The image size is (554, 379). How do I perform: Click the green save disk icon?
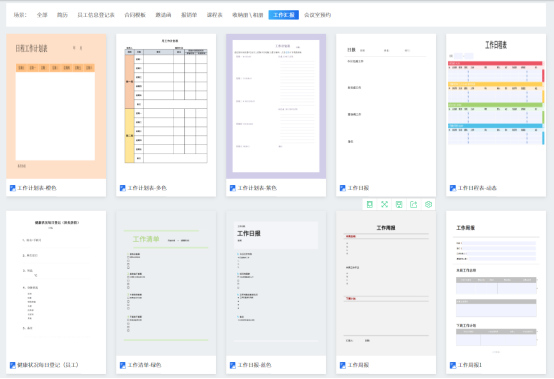point(399,205)
